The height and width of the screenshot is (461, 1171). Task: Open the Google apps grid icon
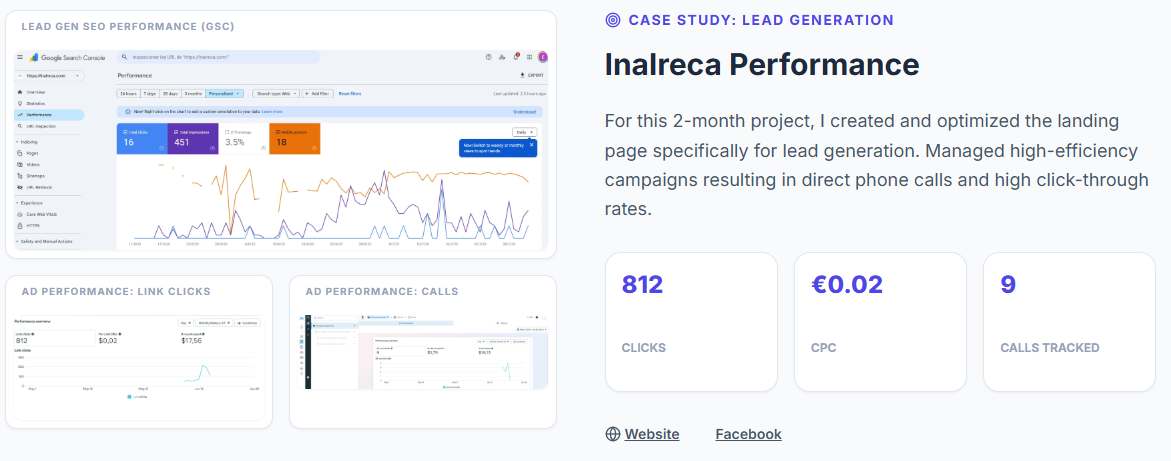click(529, 58)
